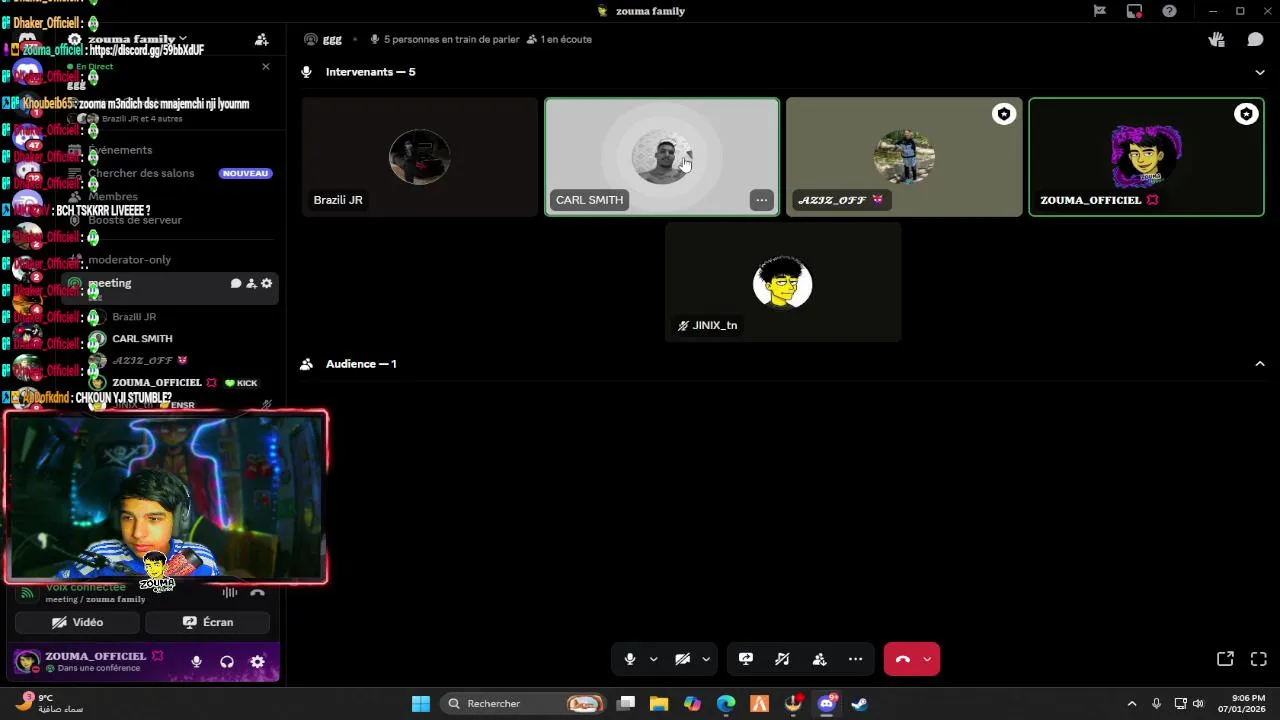Open Windows Start menu
This screenshot has height=720, width=1280.
pos(421,704)
